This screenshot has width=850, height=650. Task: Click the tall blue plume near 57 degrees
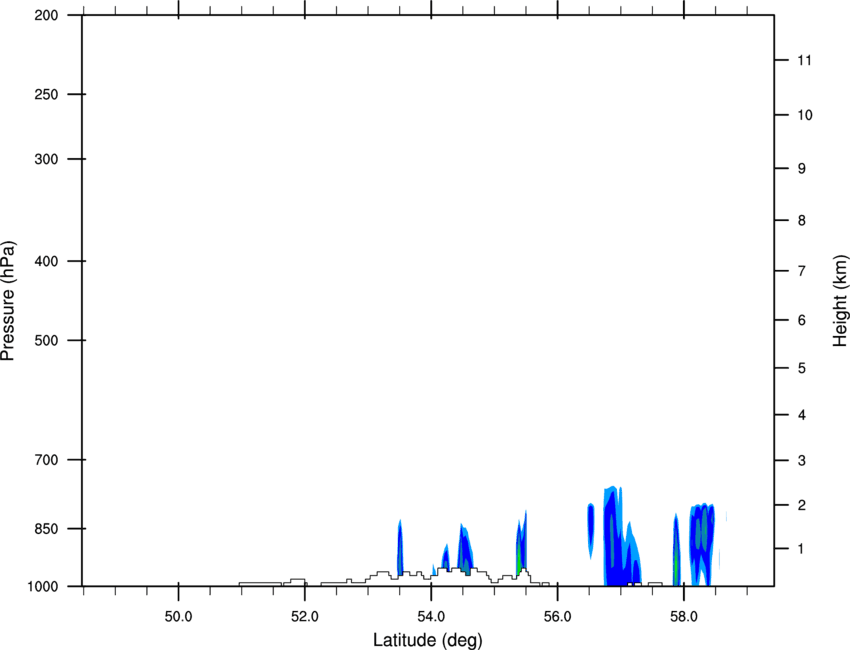pyautogui.click(x=621, y=537)
